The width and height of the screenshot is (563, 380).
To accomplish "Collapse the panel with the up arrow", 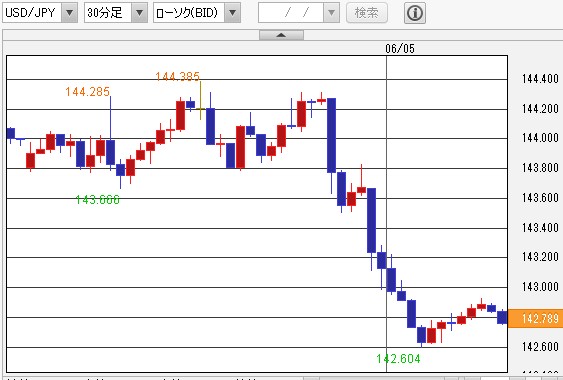I will coord(281,35).
